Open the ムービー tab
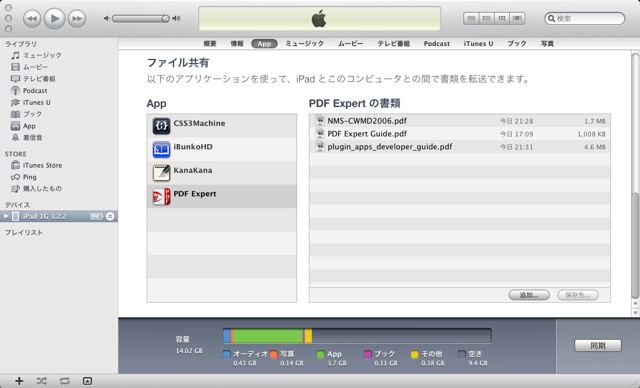 point(350,44)
